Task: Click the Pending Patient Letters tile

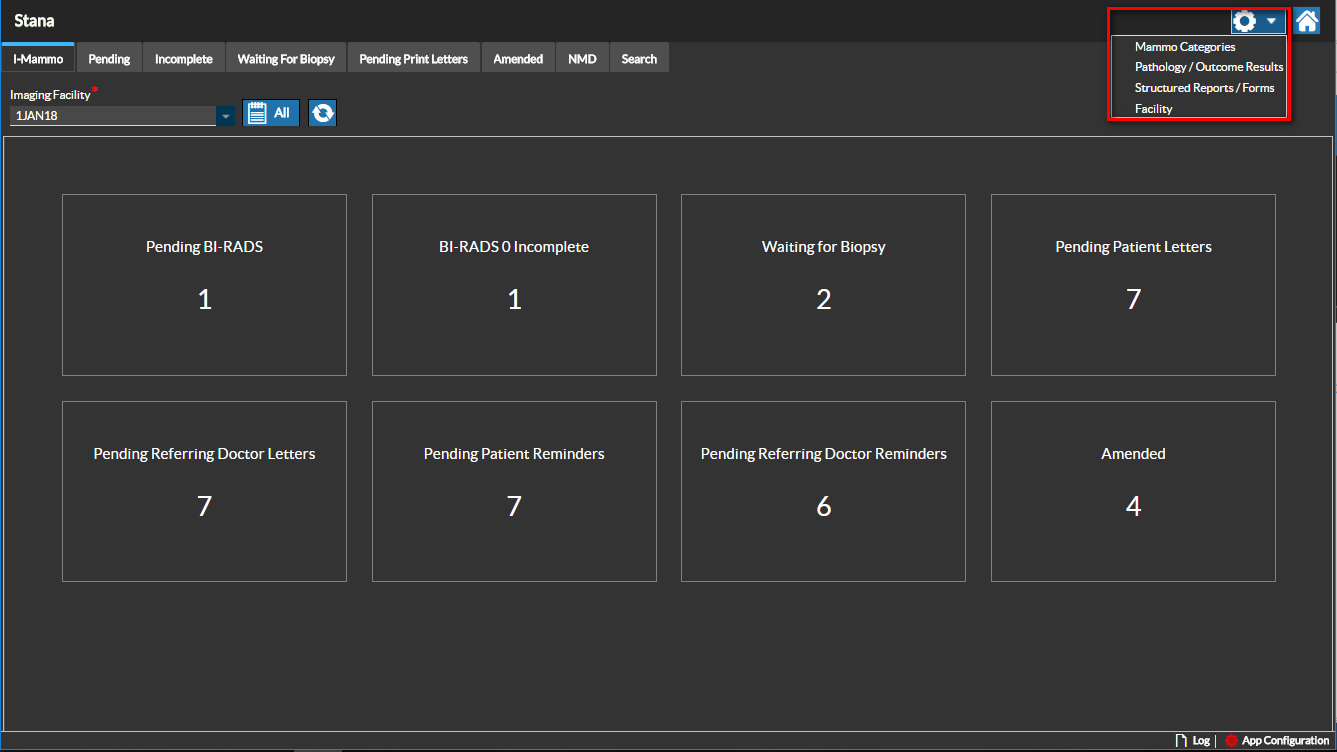Action: [1133, 285]
